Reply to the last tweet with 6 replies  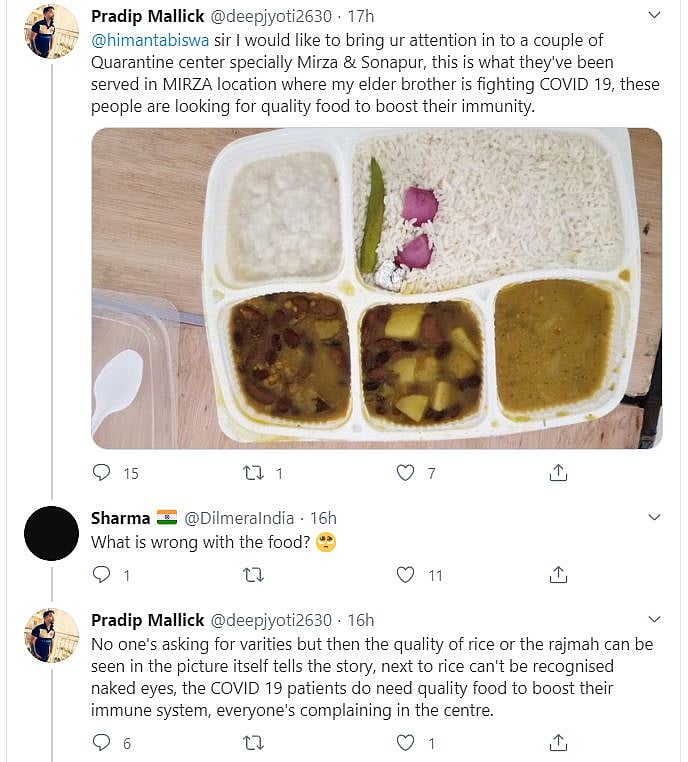pos(102,743)
